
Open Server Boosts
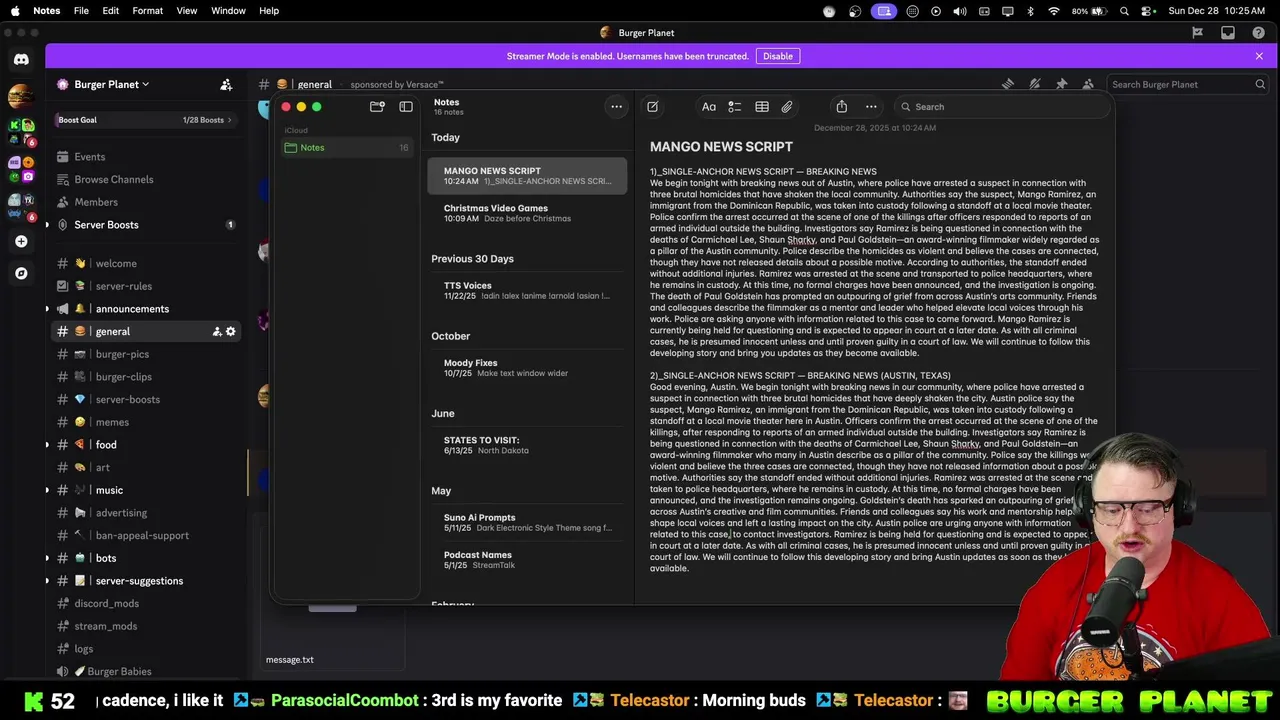[146, 225]
